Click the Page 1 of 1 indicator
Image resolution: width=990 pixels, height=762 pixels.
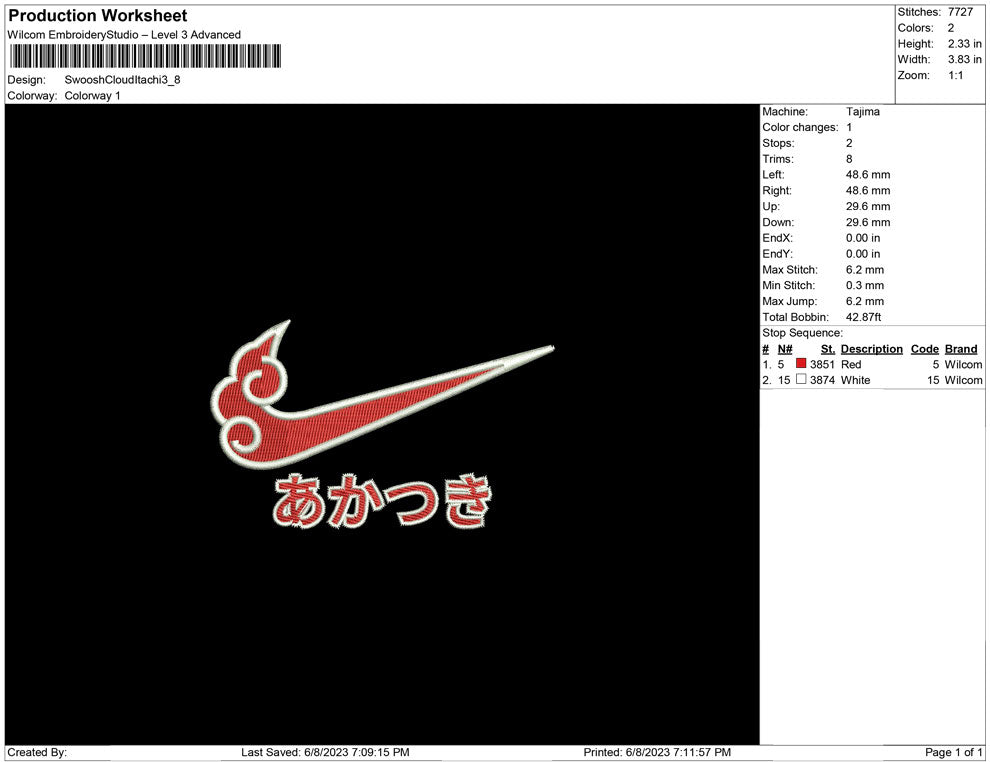tap(954, 752)
